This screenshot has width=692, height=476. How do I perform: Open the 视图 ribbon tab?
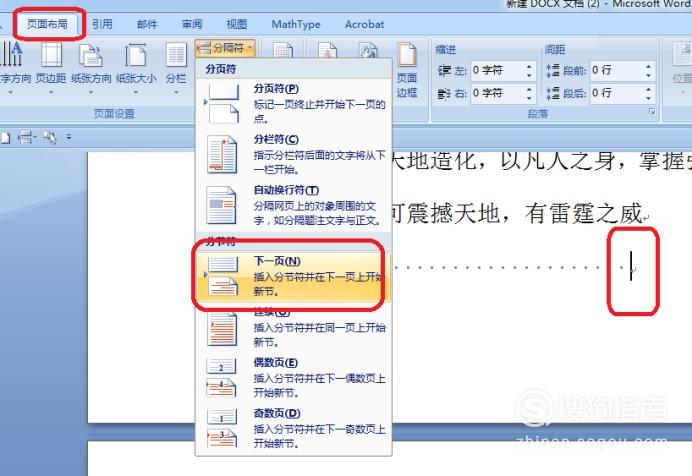point(237,24)
